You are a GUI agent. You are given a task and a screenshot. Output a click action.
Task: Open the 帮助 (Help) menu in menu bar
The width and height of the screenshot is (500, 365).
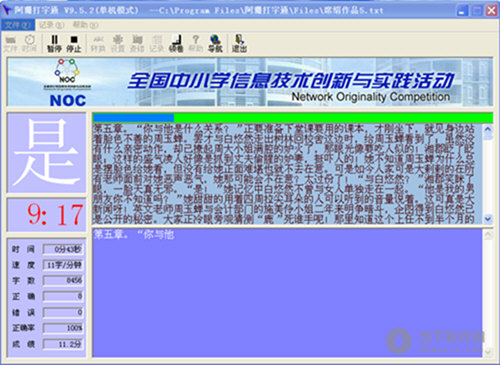pyautogui.click(x=85, y=25)
